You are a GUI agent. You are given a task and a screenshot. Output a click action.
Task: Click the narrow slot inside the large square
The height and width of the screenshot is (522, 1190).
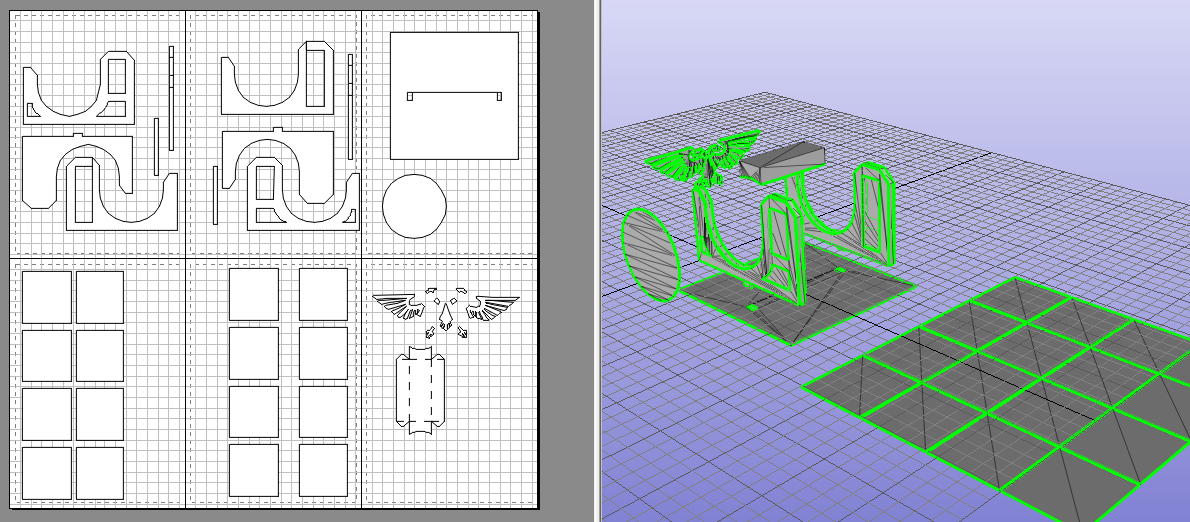click(x=454, y=96)
